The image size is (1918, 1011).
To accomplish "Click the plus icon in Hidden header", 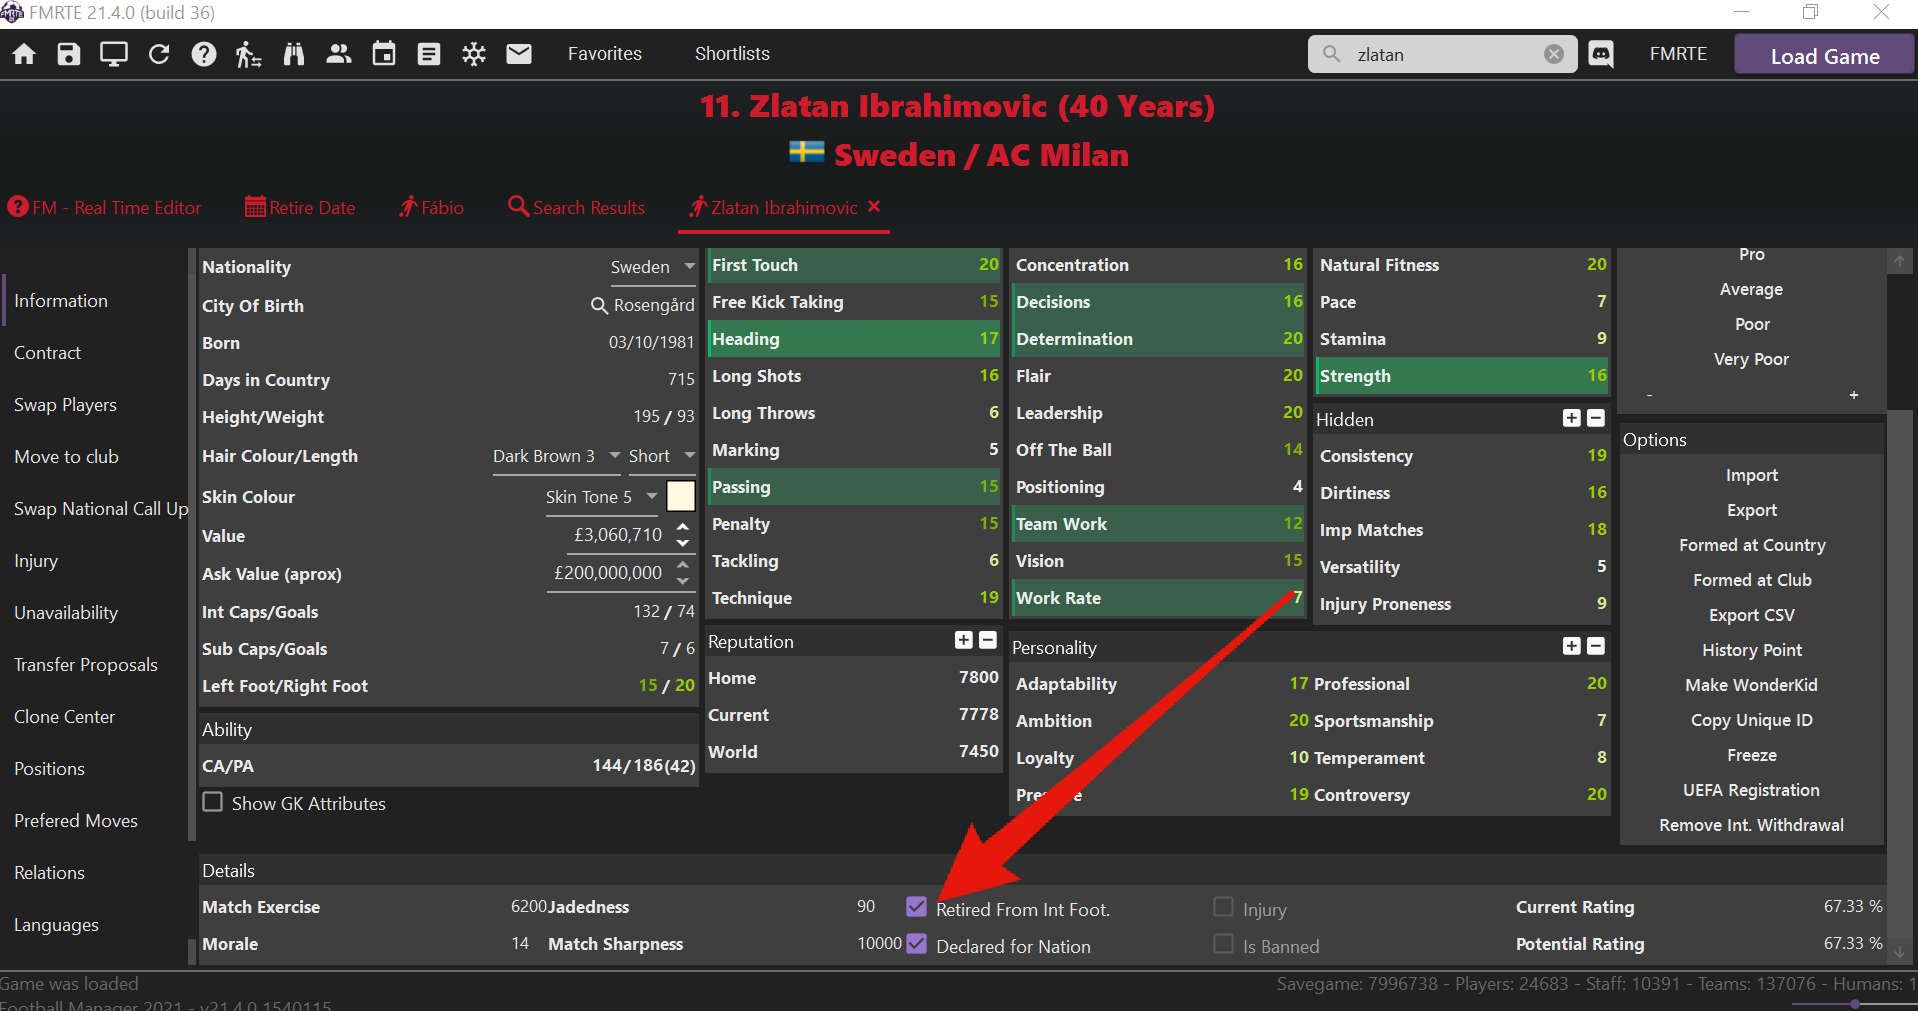I will click(x=1572, y=418).
